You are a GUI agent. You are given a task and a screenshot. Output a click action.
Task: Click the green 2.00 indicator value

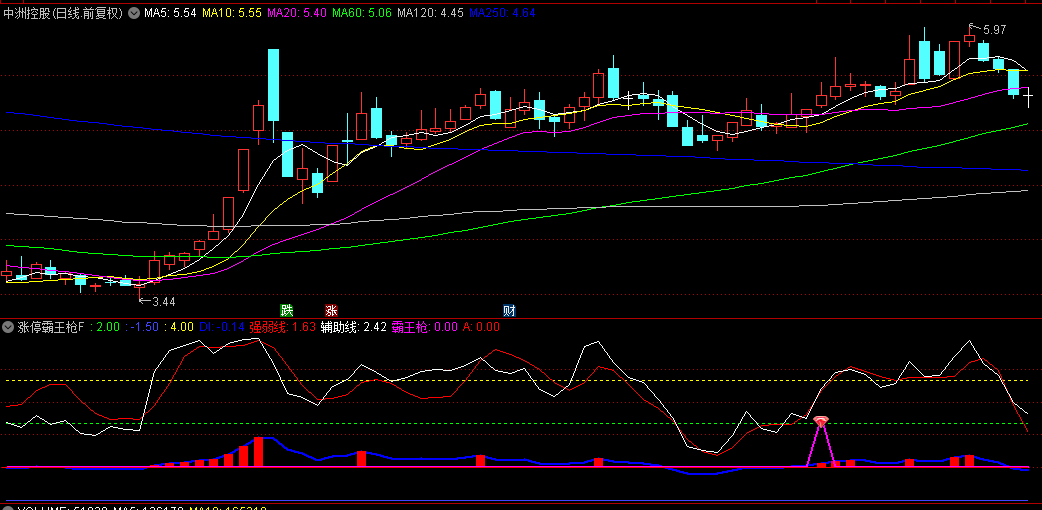108,326
